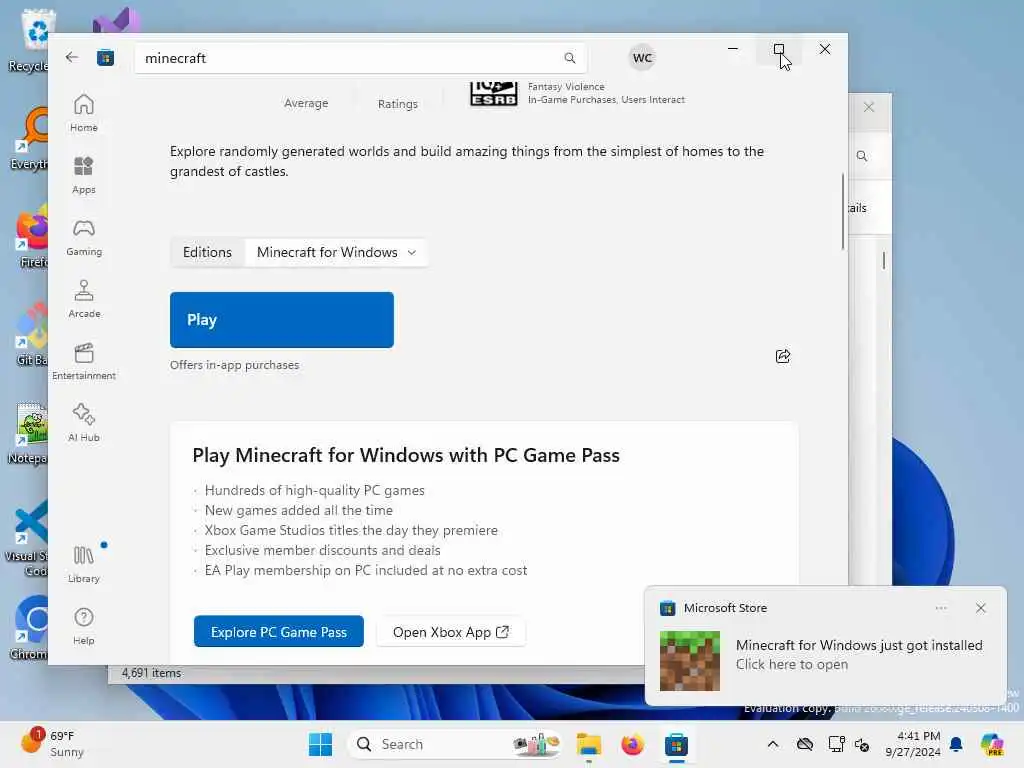Open the Entertainment section in sidebar
This screenshot has height=768, width=1024.
(x=84, y=361)
